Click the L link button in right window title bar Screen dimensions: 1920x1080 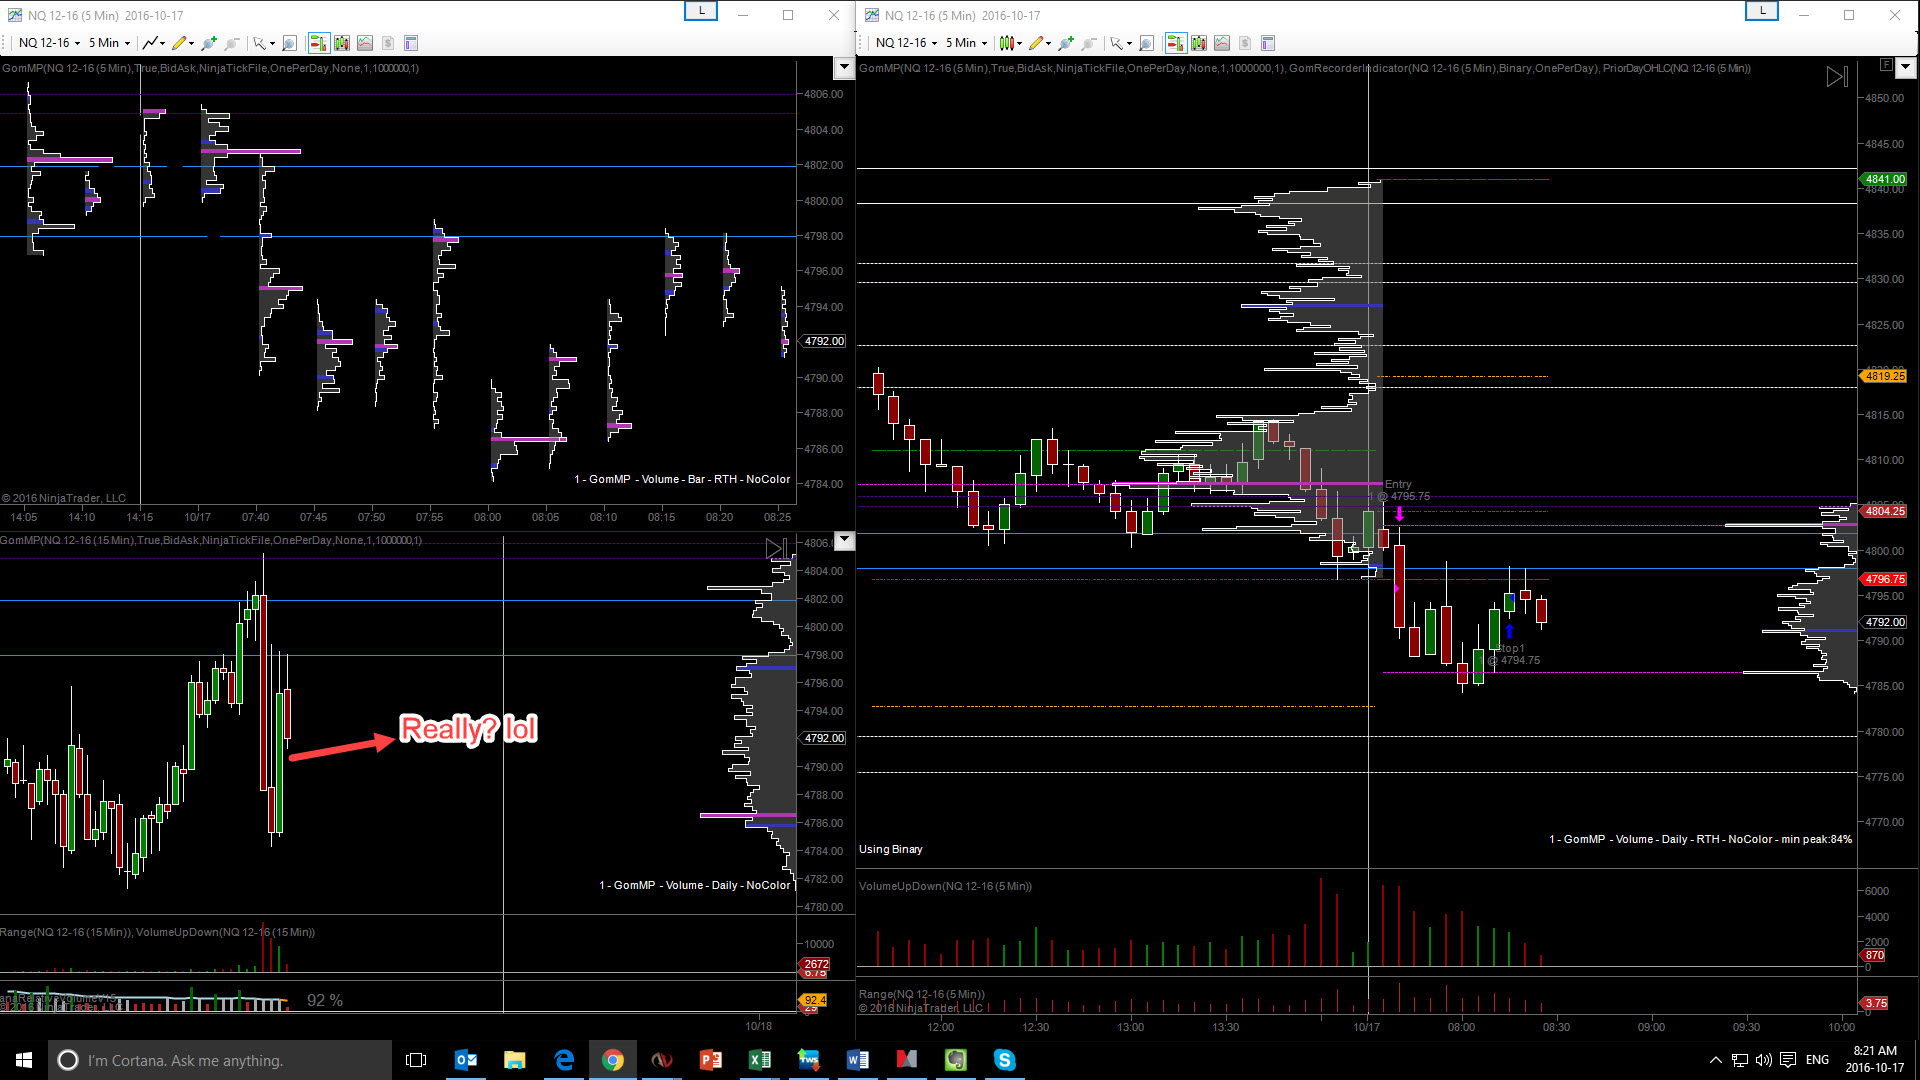pyautogui.click(x=1762, y=11)
